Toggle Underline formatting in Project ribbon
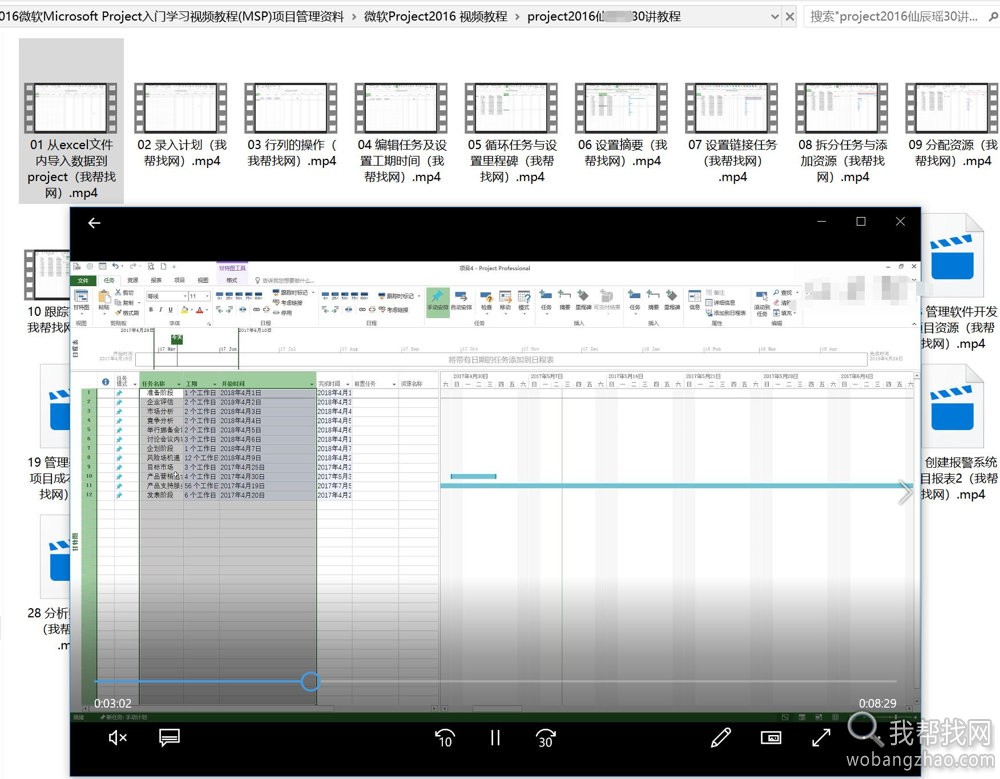The width and height of the screenshot is (1000, 779). point(170,309)
